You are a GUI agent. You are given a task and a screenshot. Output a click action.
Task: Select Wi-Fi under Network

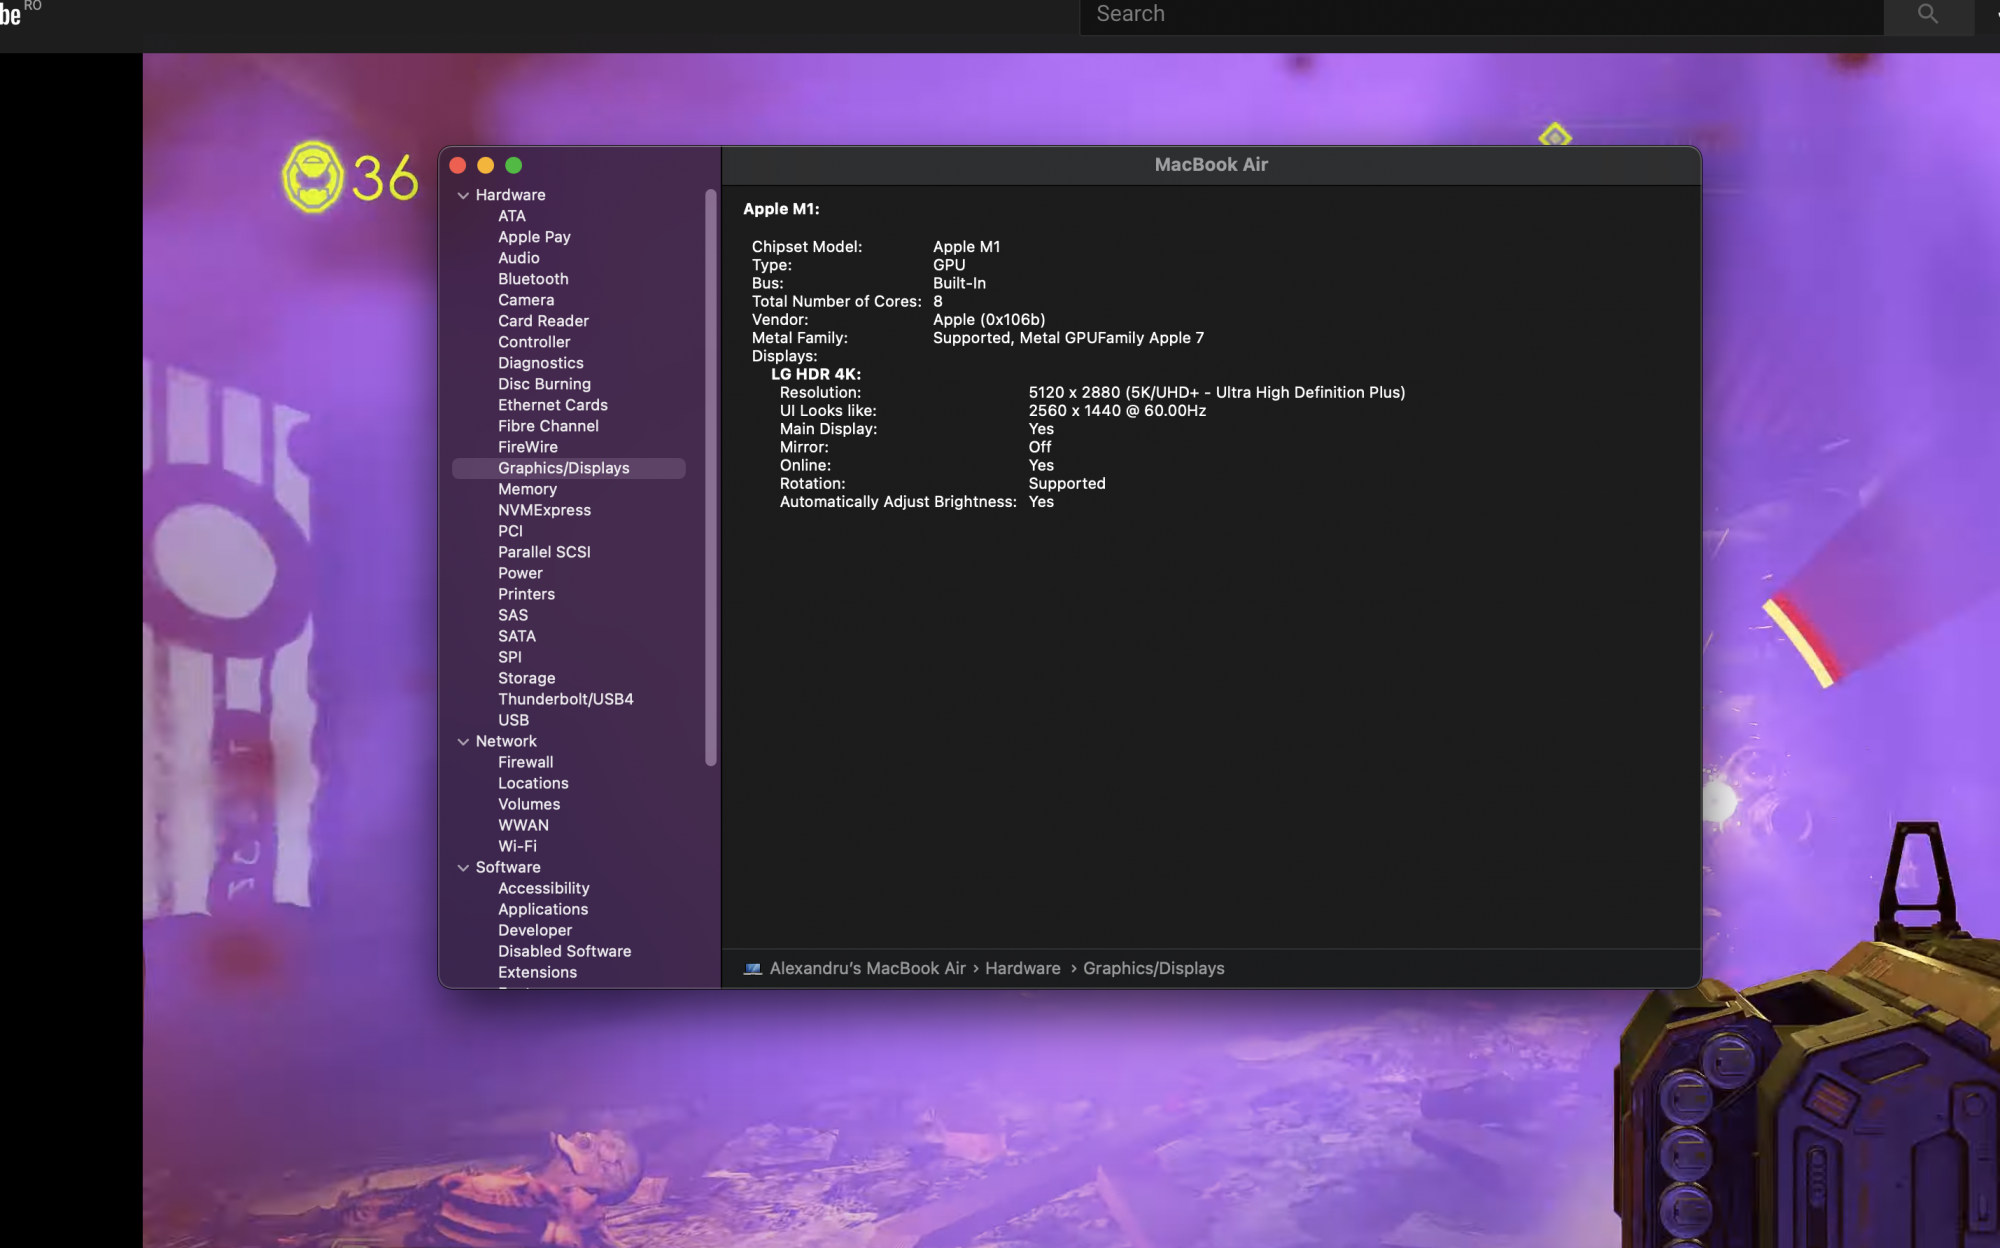pyautogui.click(x=517, y=846)
